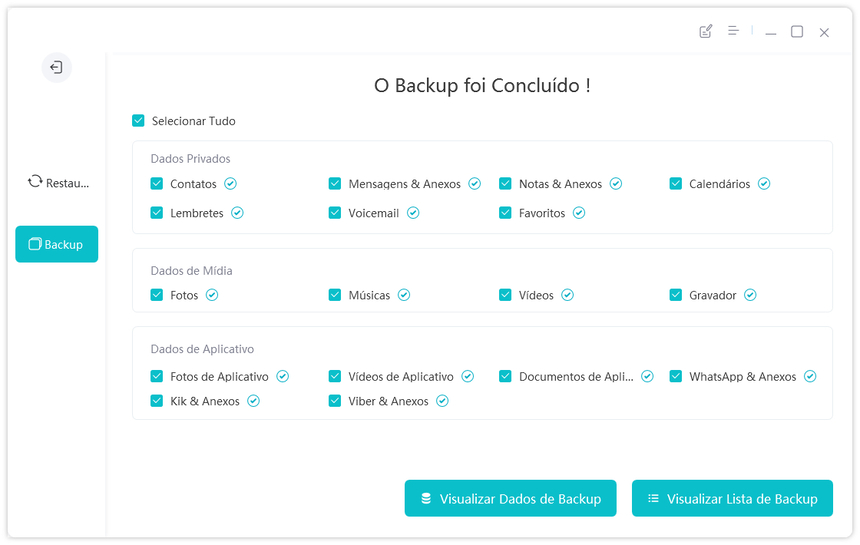Image resolution: width=860 pixels, height=545 pixels.
Task: Click the completed checkmark icon beside Kik & Anexos
Action: (x=253, y=401)
